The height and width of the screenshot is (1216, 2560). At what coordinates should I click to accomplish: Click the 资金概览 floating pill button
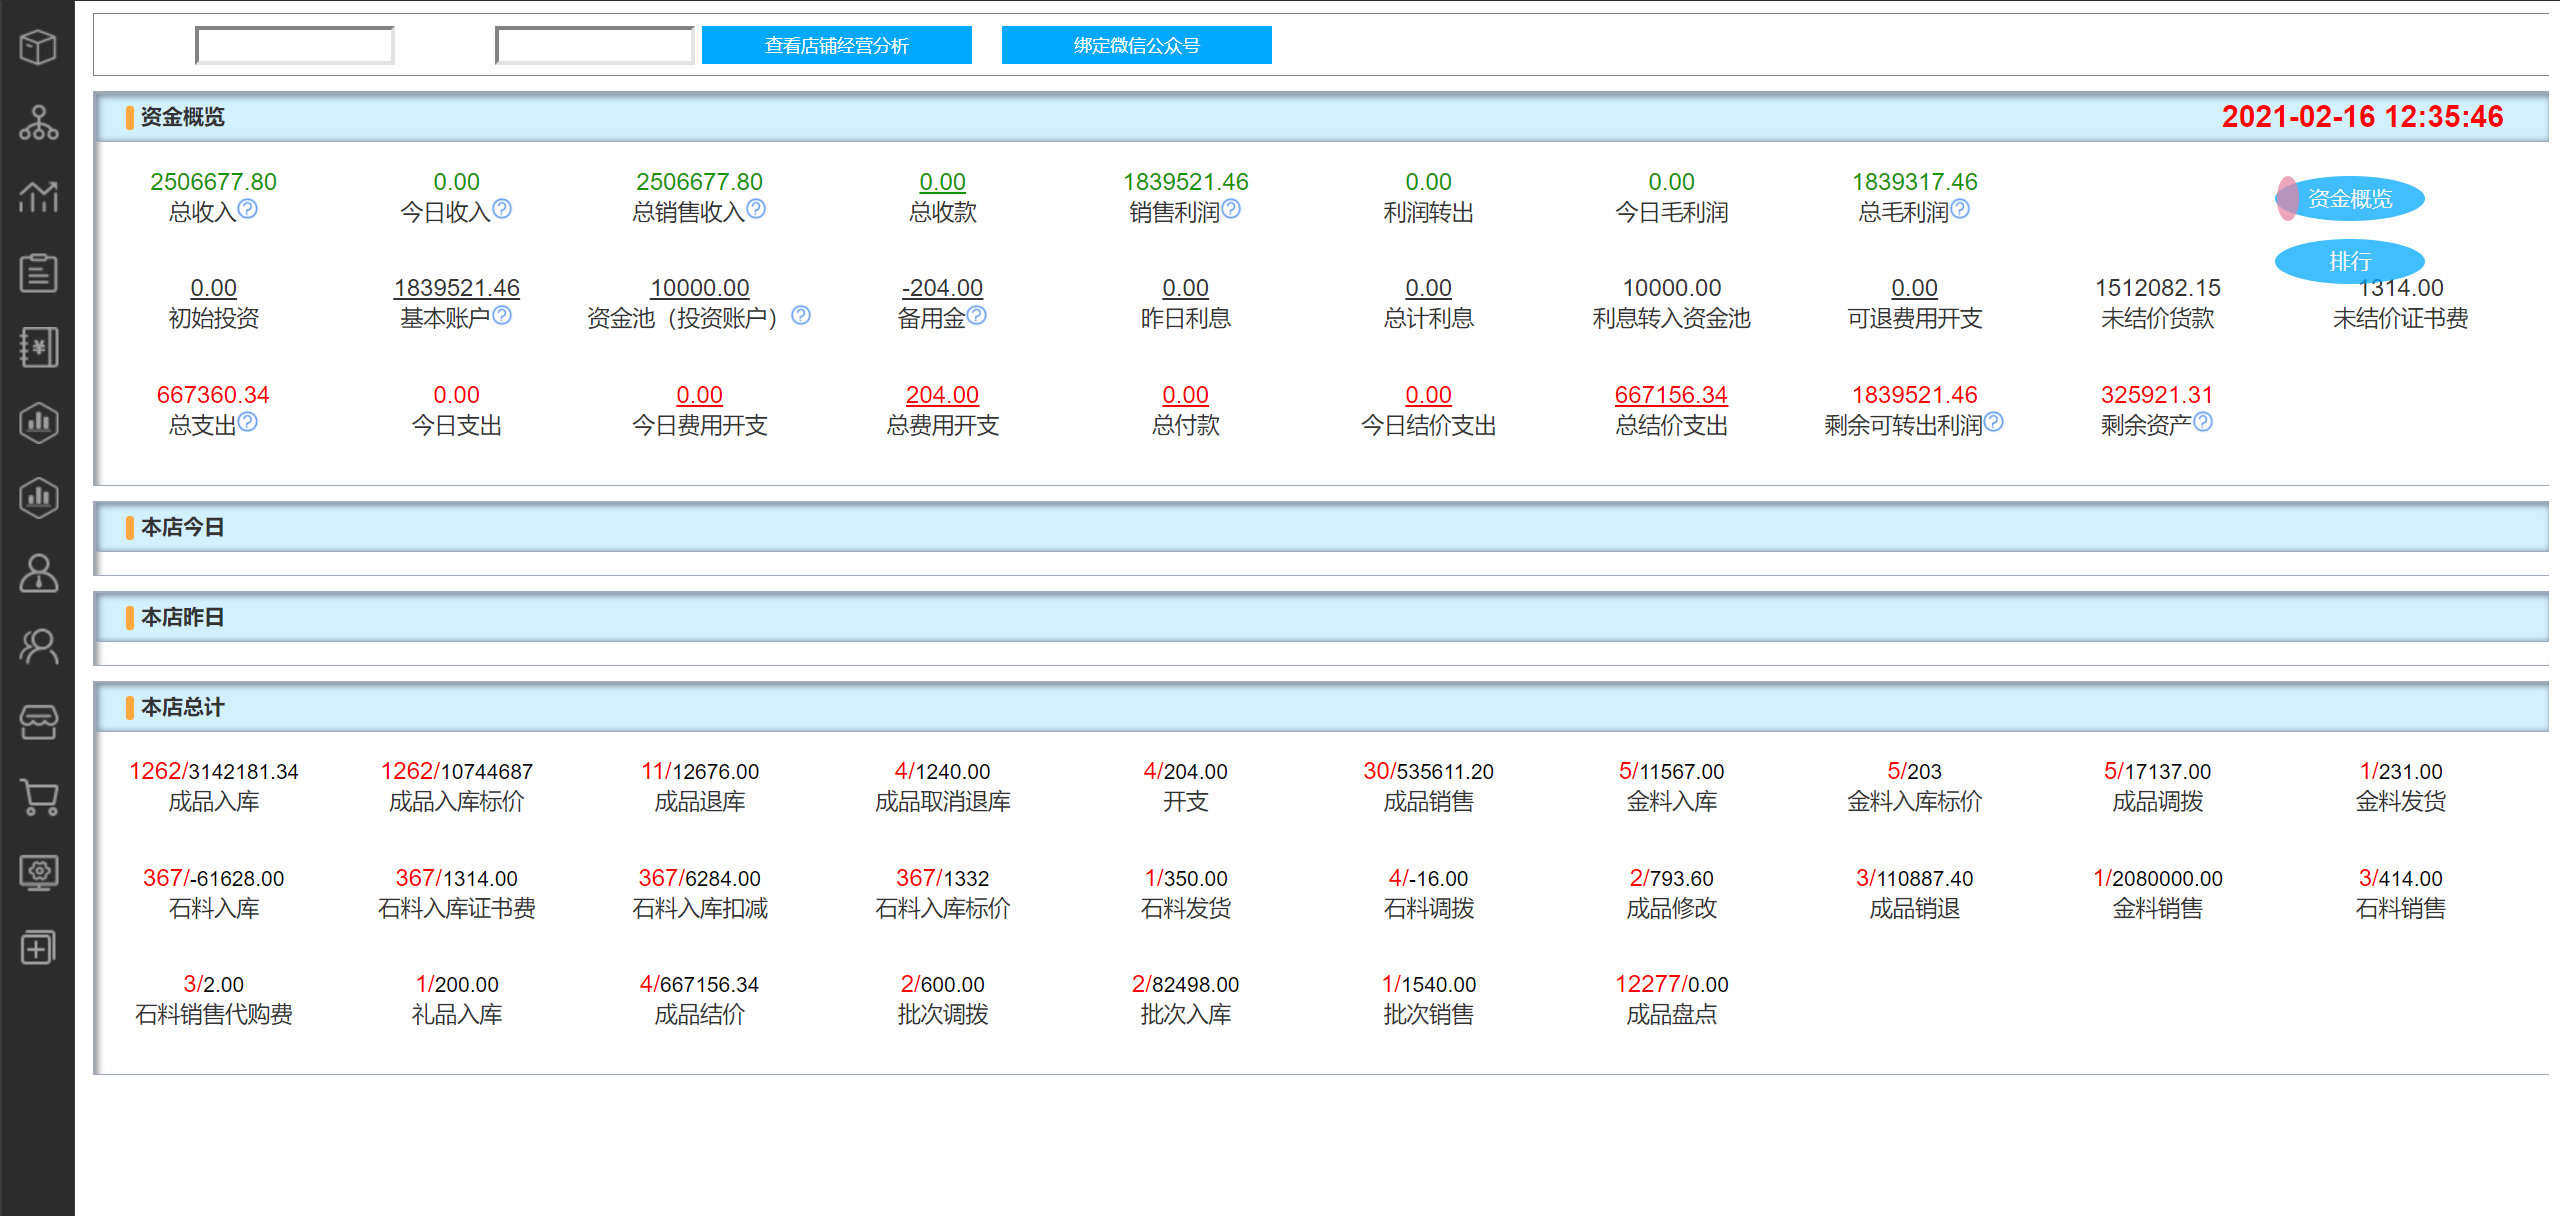tap(2350, 199)
